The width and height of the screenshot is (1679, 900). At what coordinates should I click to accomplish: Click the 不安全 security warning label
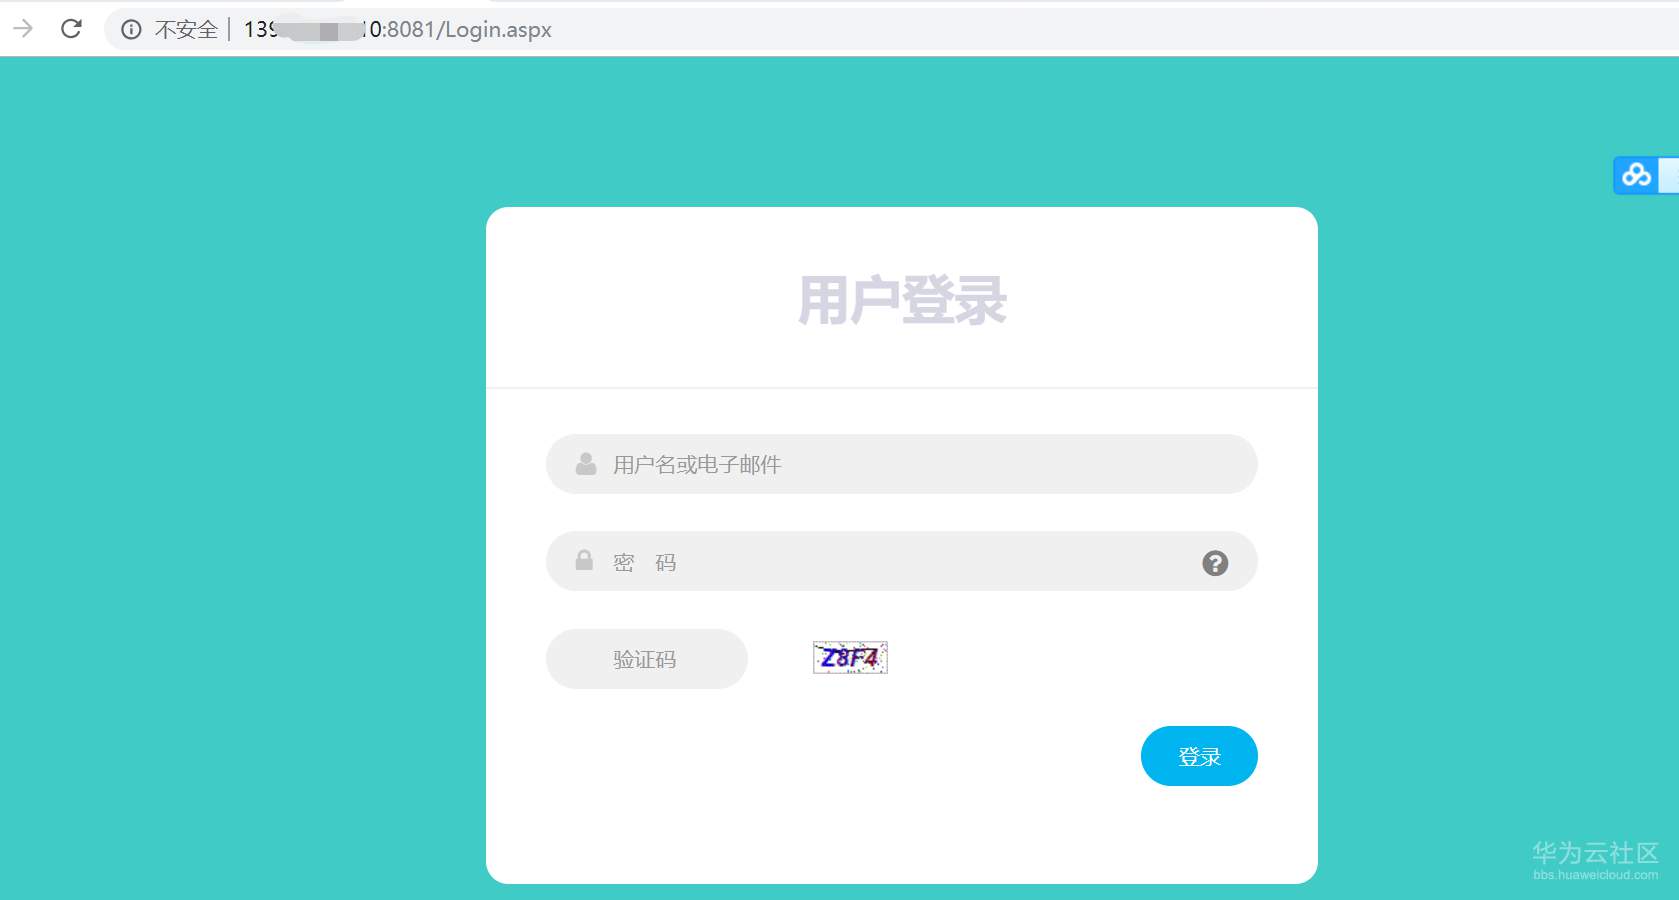[x=186, y=30]
